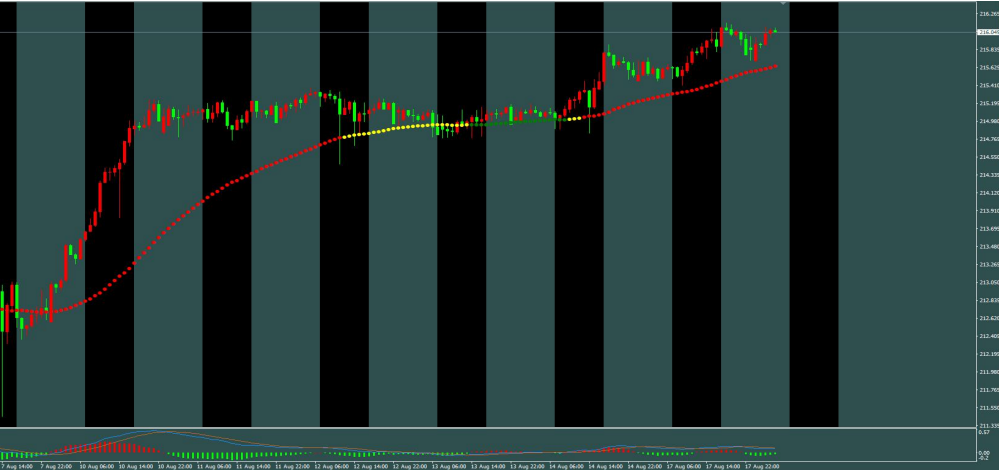Click the chart shift triangle marker at top
999x470 pixels.
tap(784, 3)
